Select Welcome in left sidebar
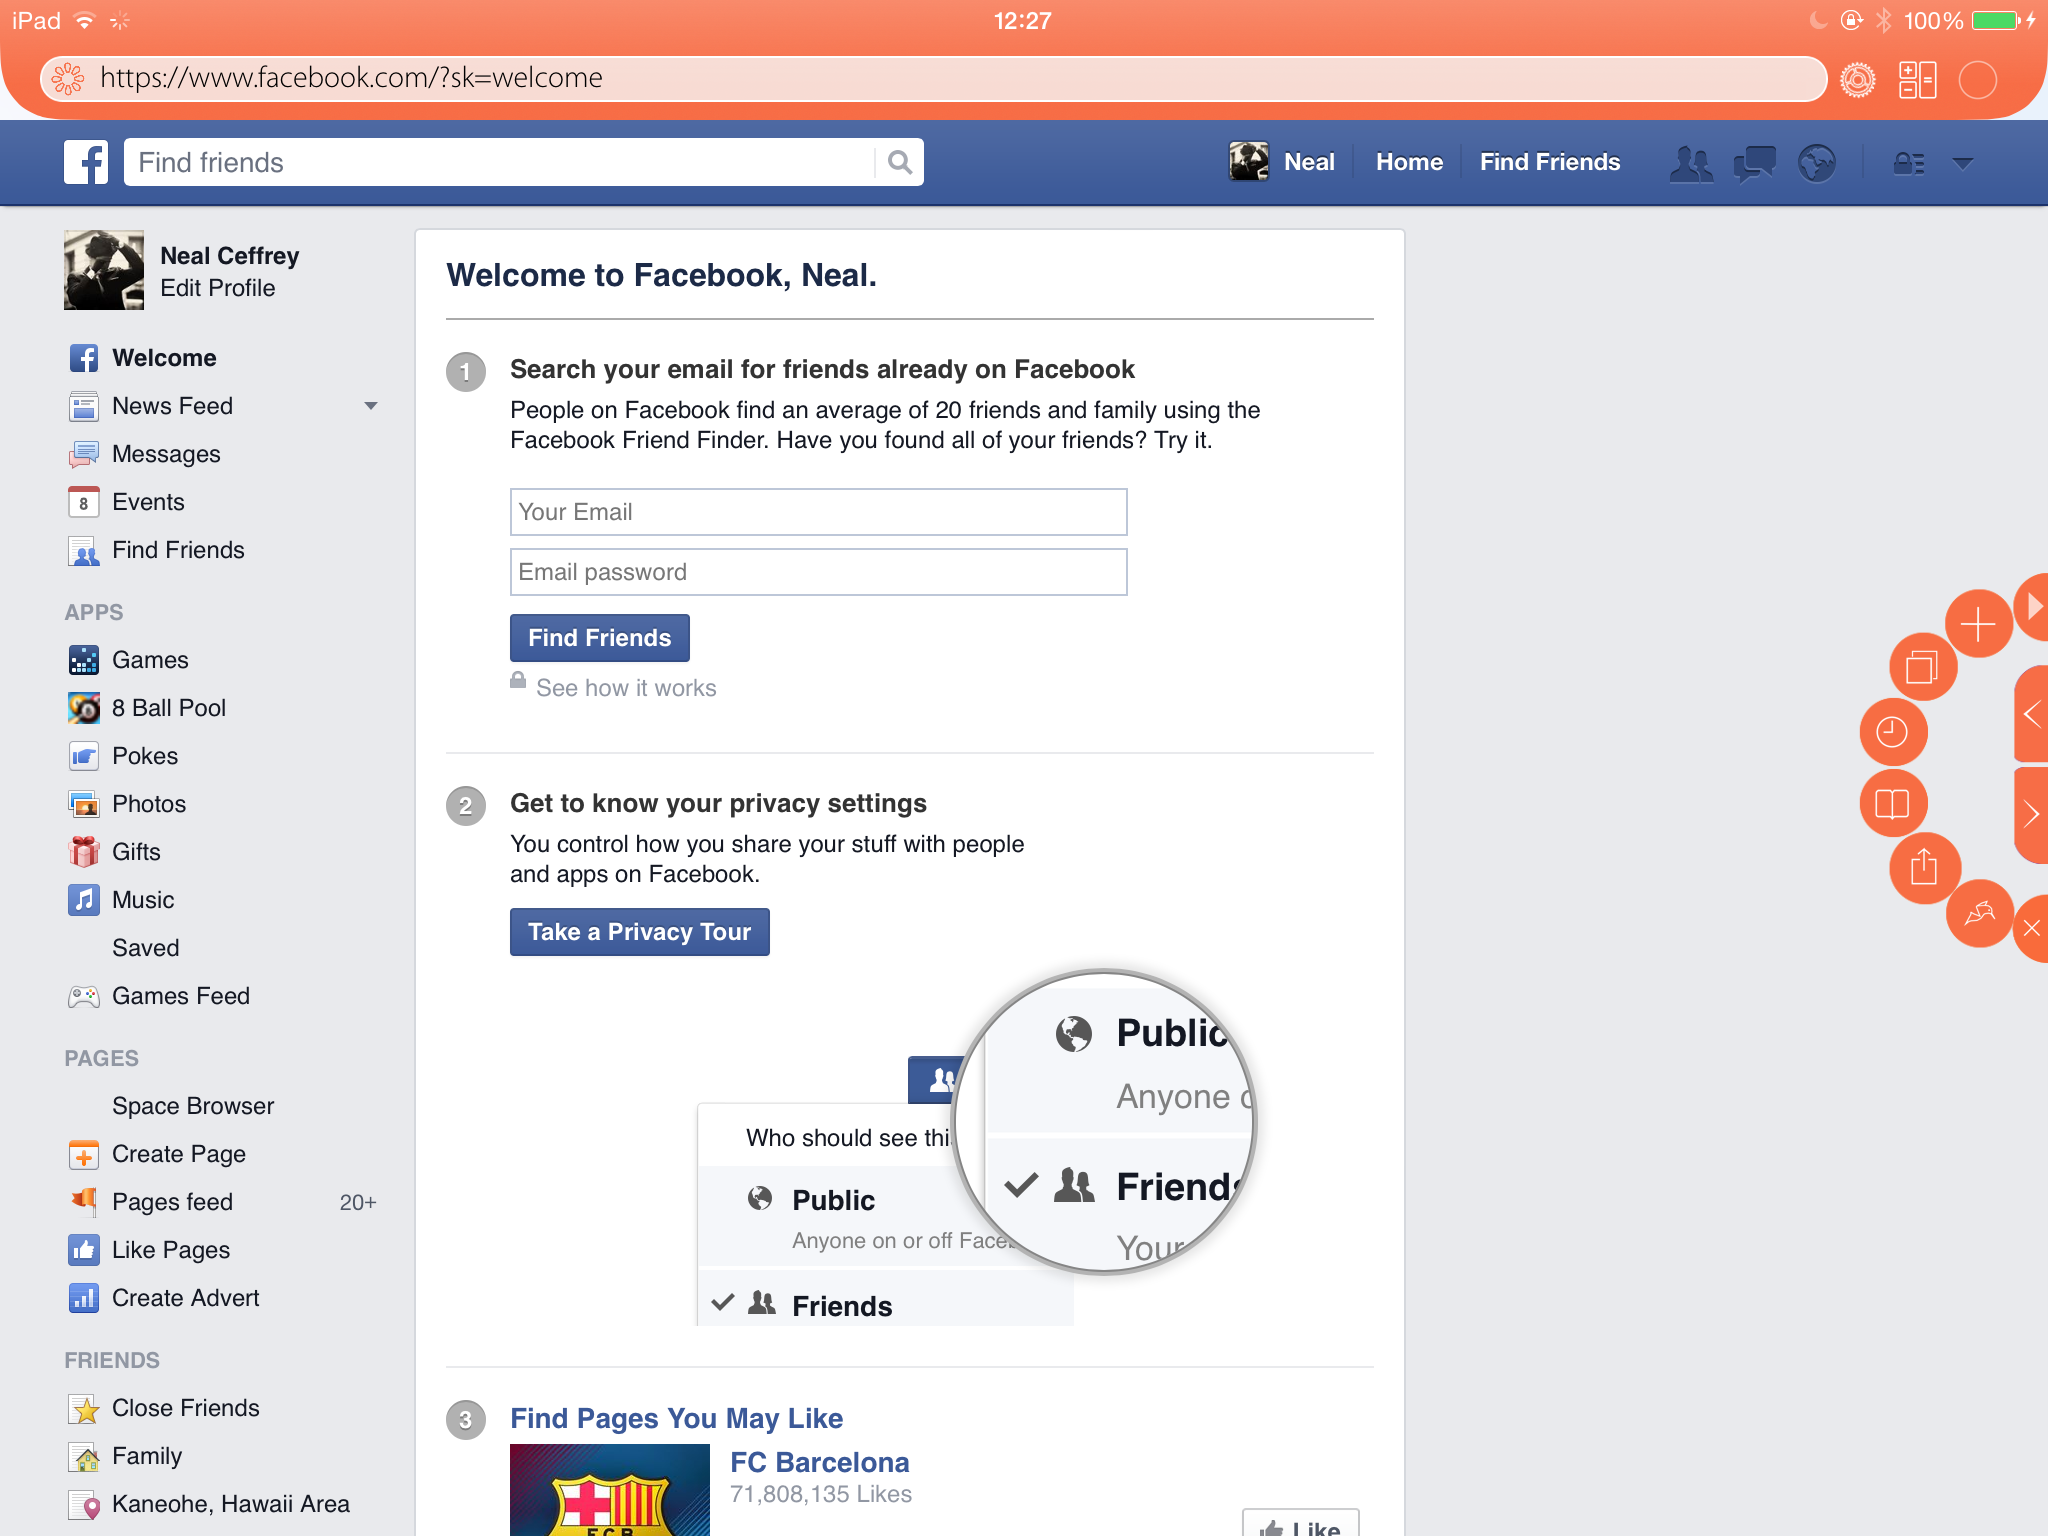Viewport: 2048px width, 1536px height. pyautogui.click(x=164, y=358)
